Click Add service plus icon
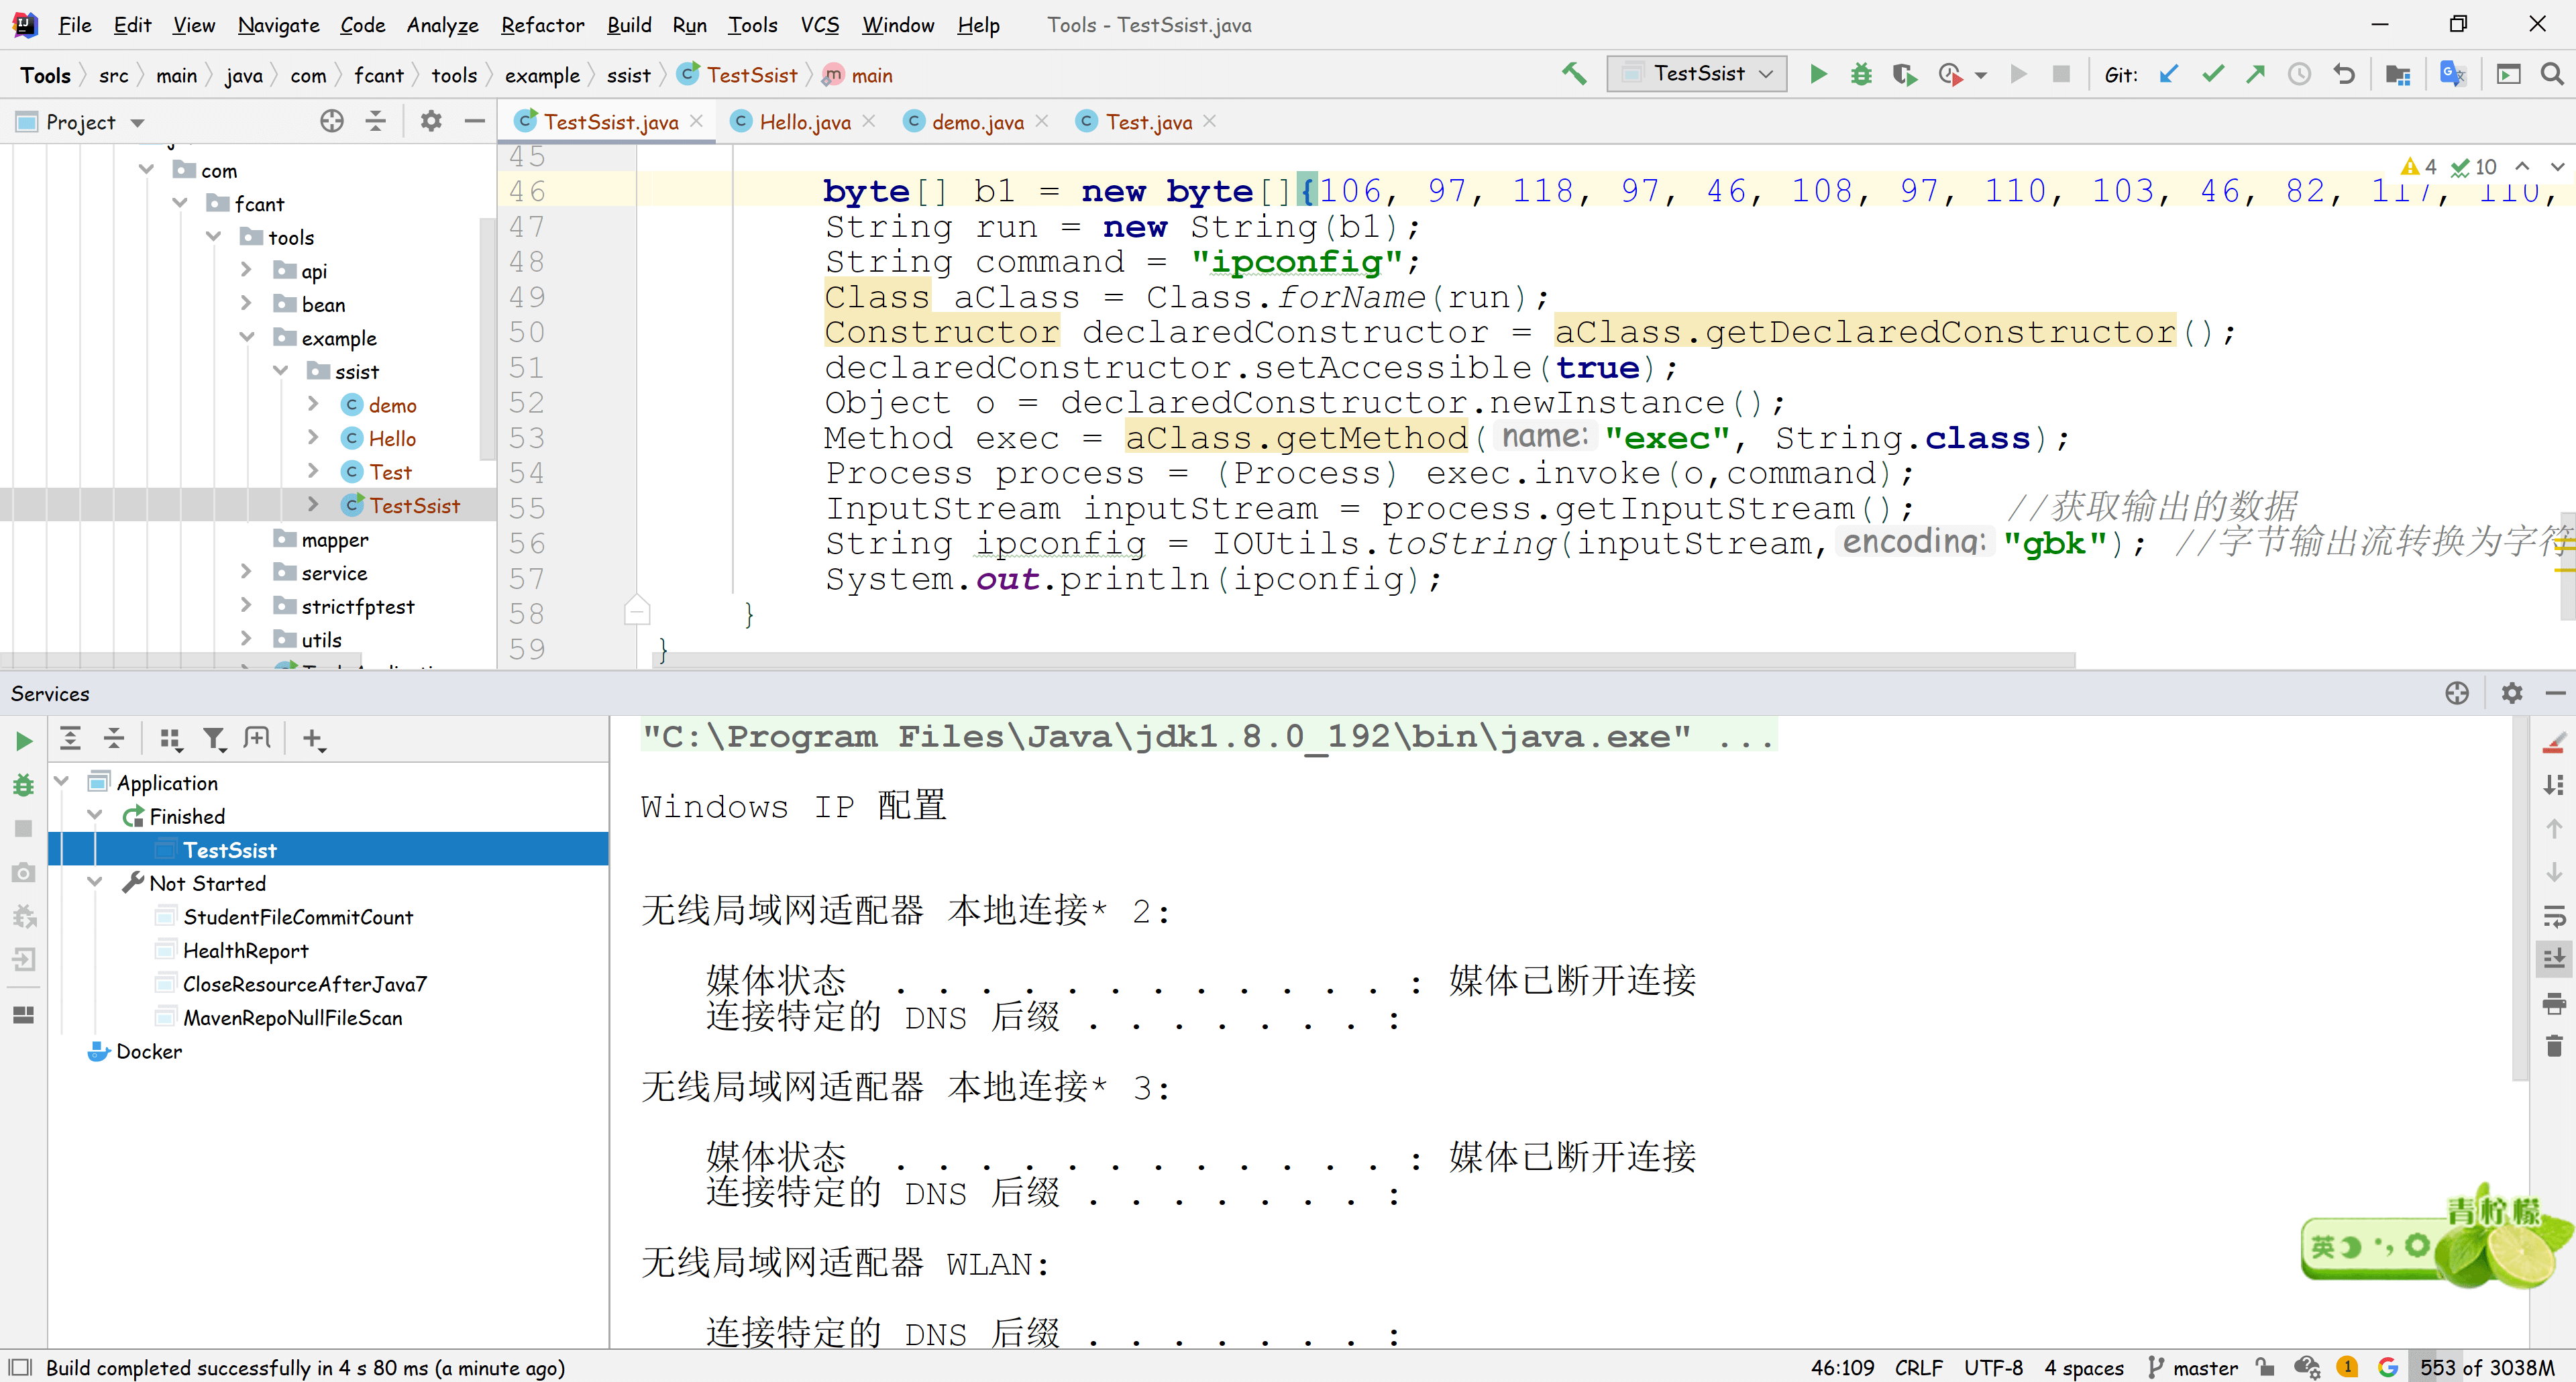Screen dimensions: 2576x1382 click(312, 739)
